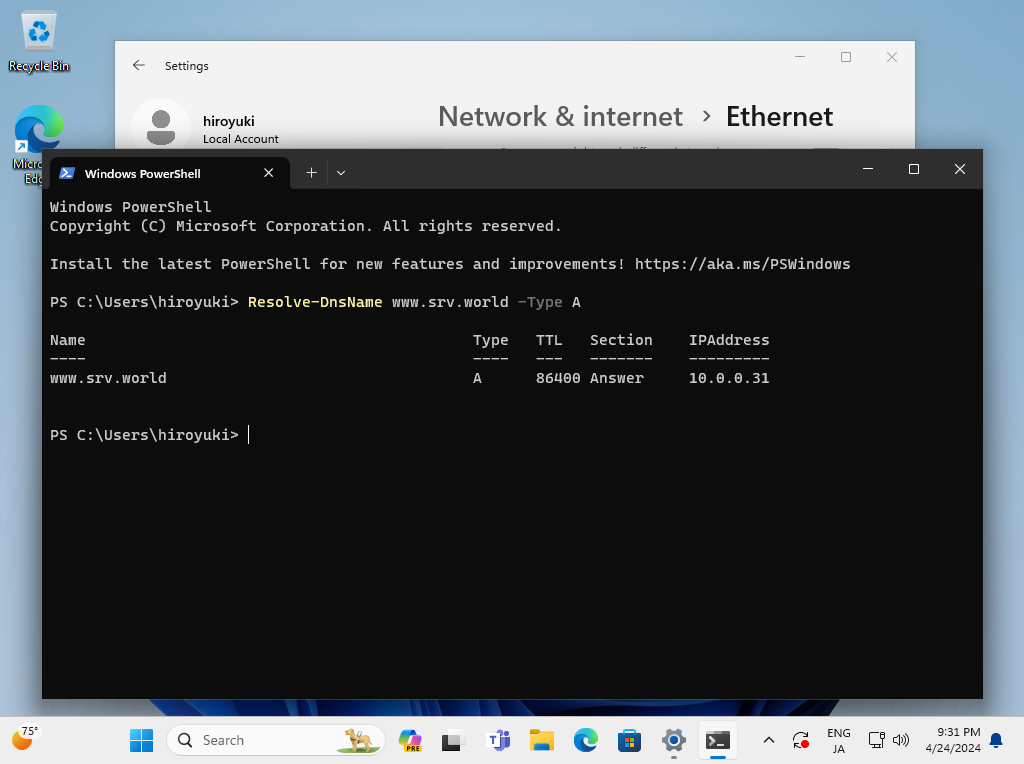Open Task View on the taskbar
The width and height of the screenshot is (1024, 764).
(454, 740)
